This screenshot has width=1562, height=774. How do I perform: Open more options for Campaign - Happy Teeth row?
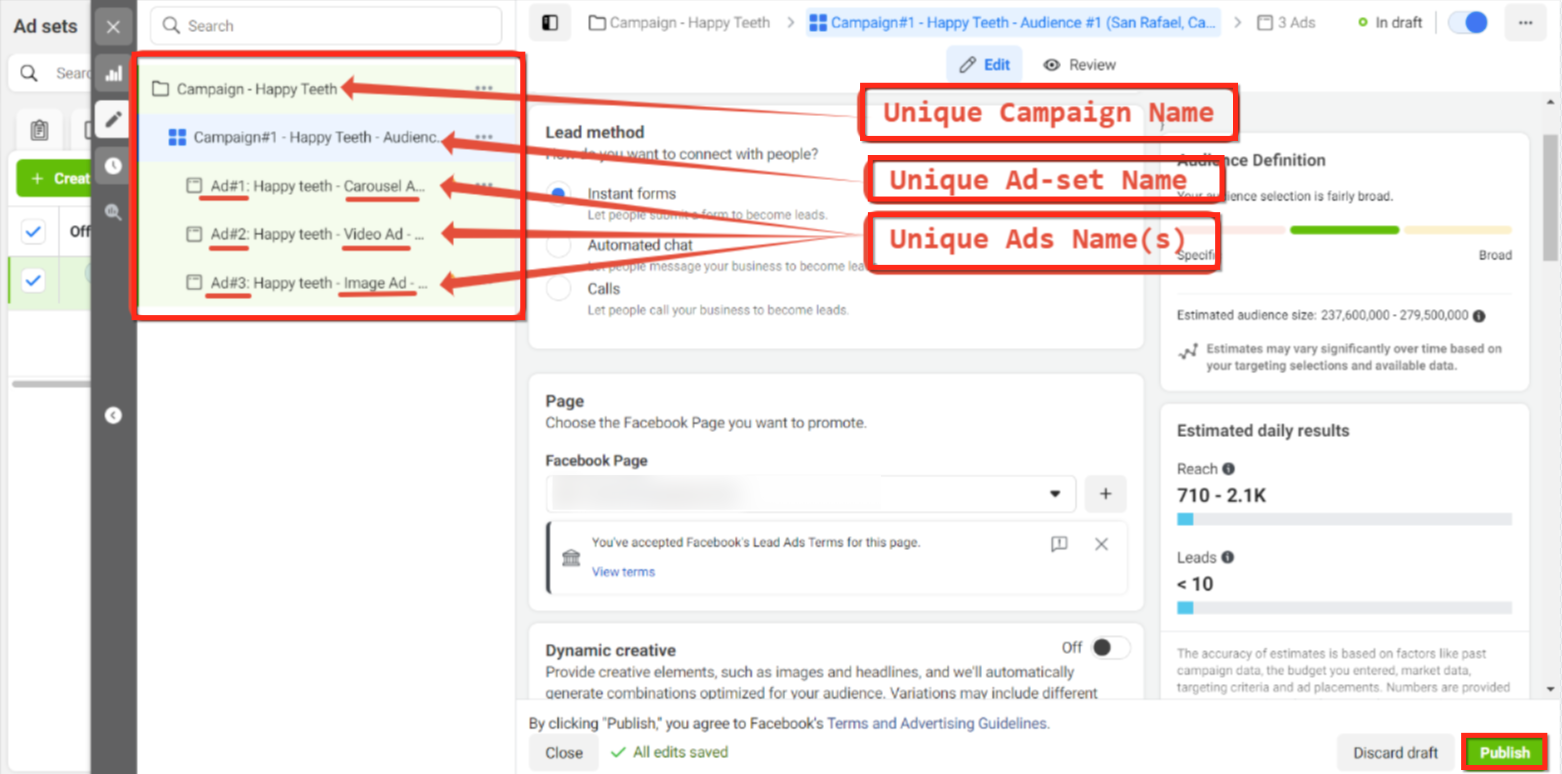[484, 88]
